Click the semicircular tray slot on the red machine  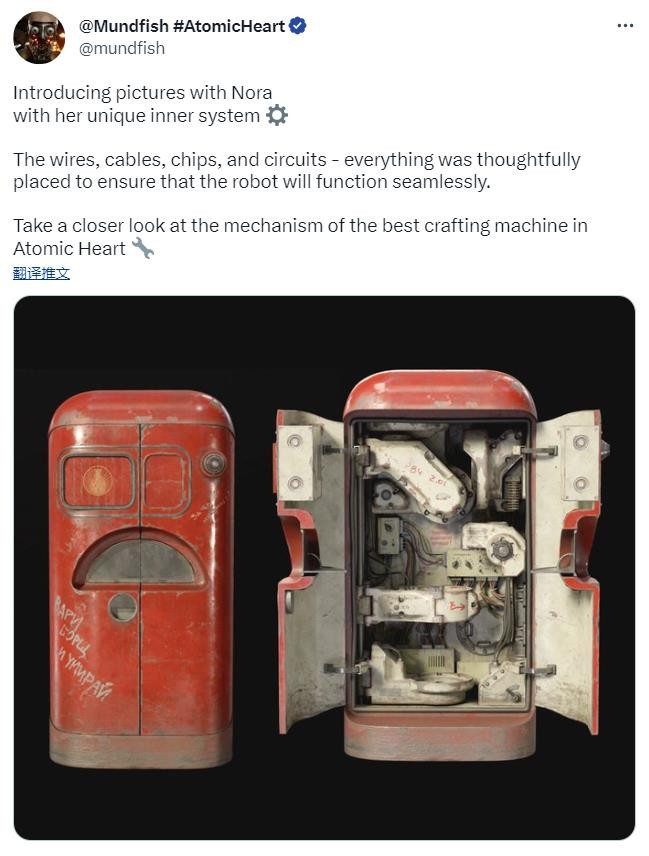(x=140, y=559)
